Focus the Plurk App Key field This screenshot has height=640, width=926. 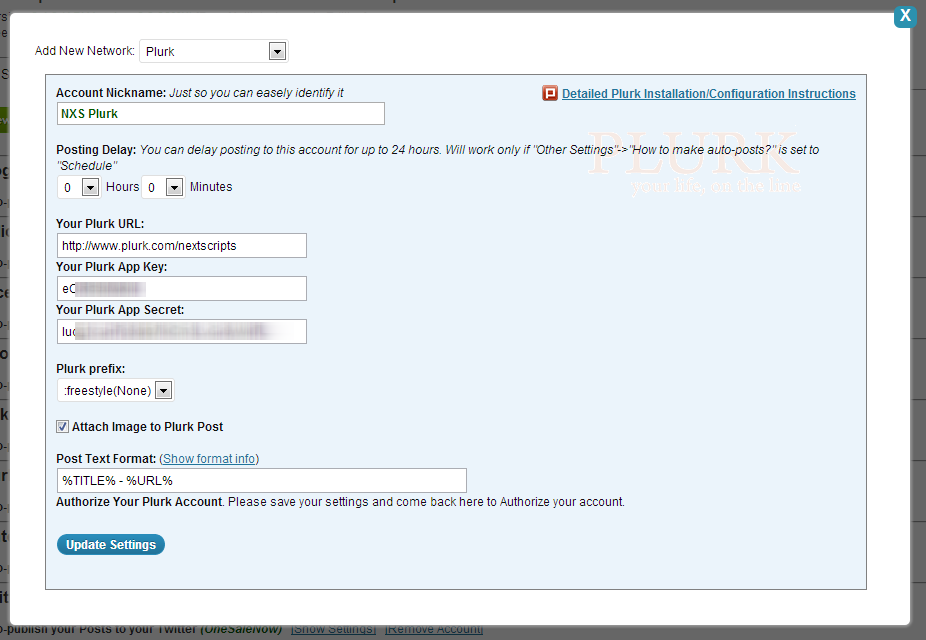tap(182, 289)
